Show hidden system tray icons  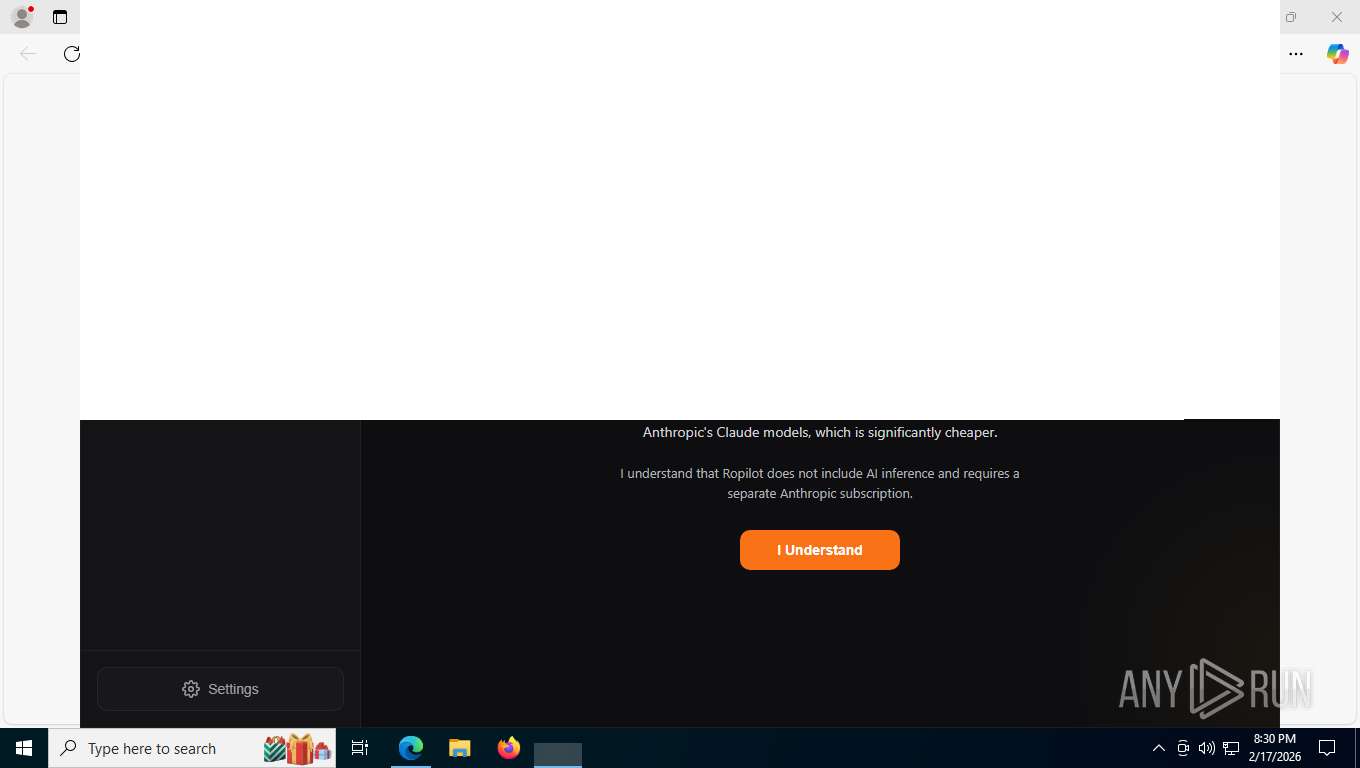click(x=1159, y=748)
